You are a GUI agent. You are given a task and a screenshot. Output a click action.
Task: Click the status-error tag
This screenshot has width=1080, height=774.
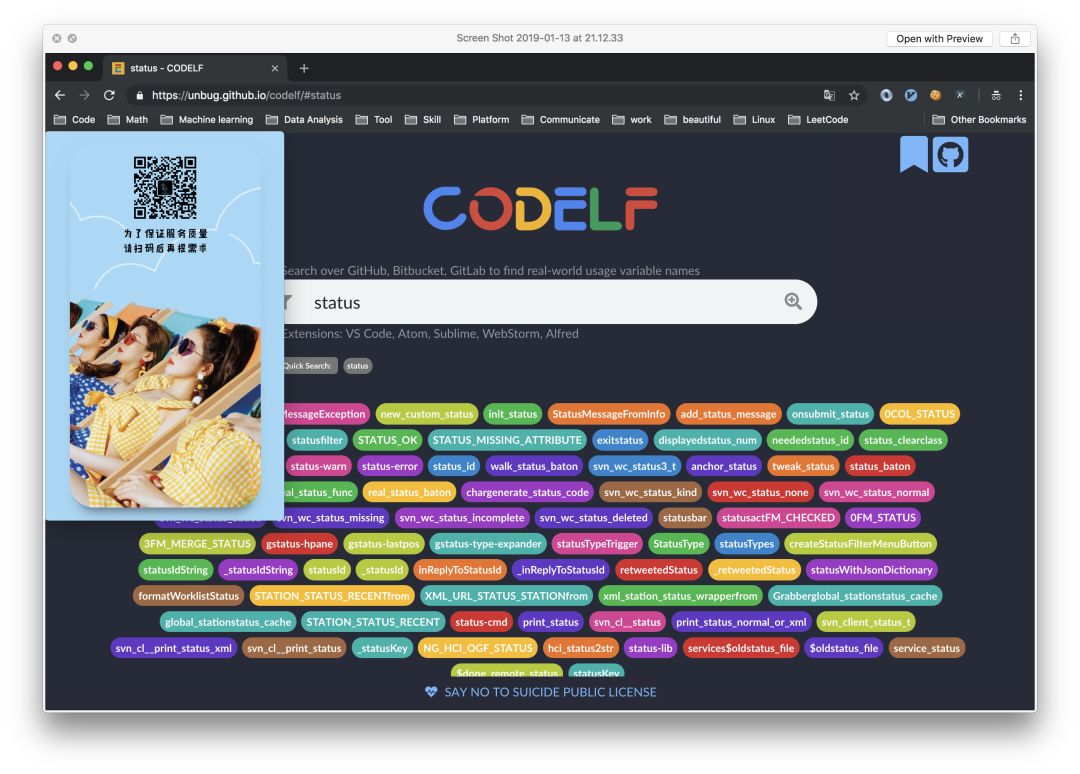click(x=390, y=466)
